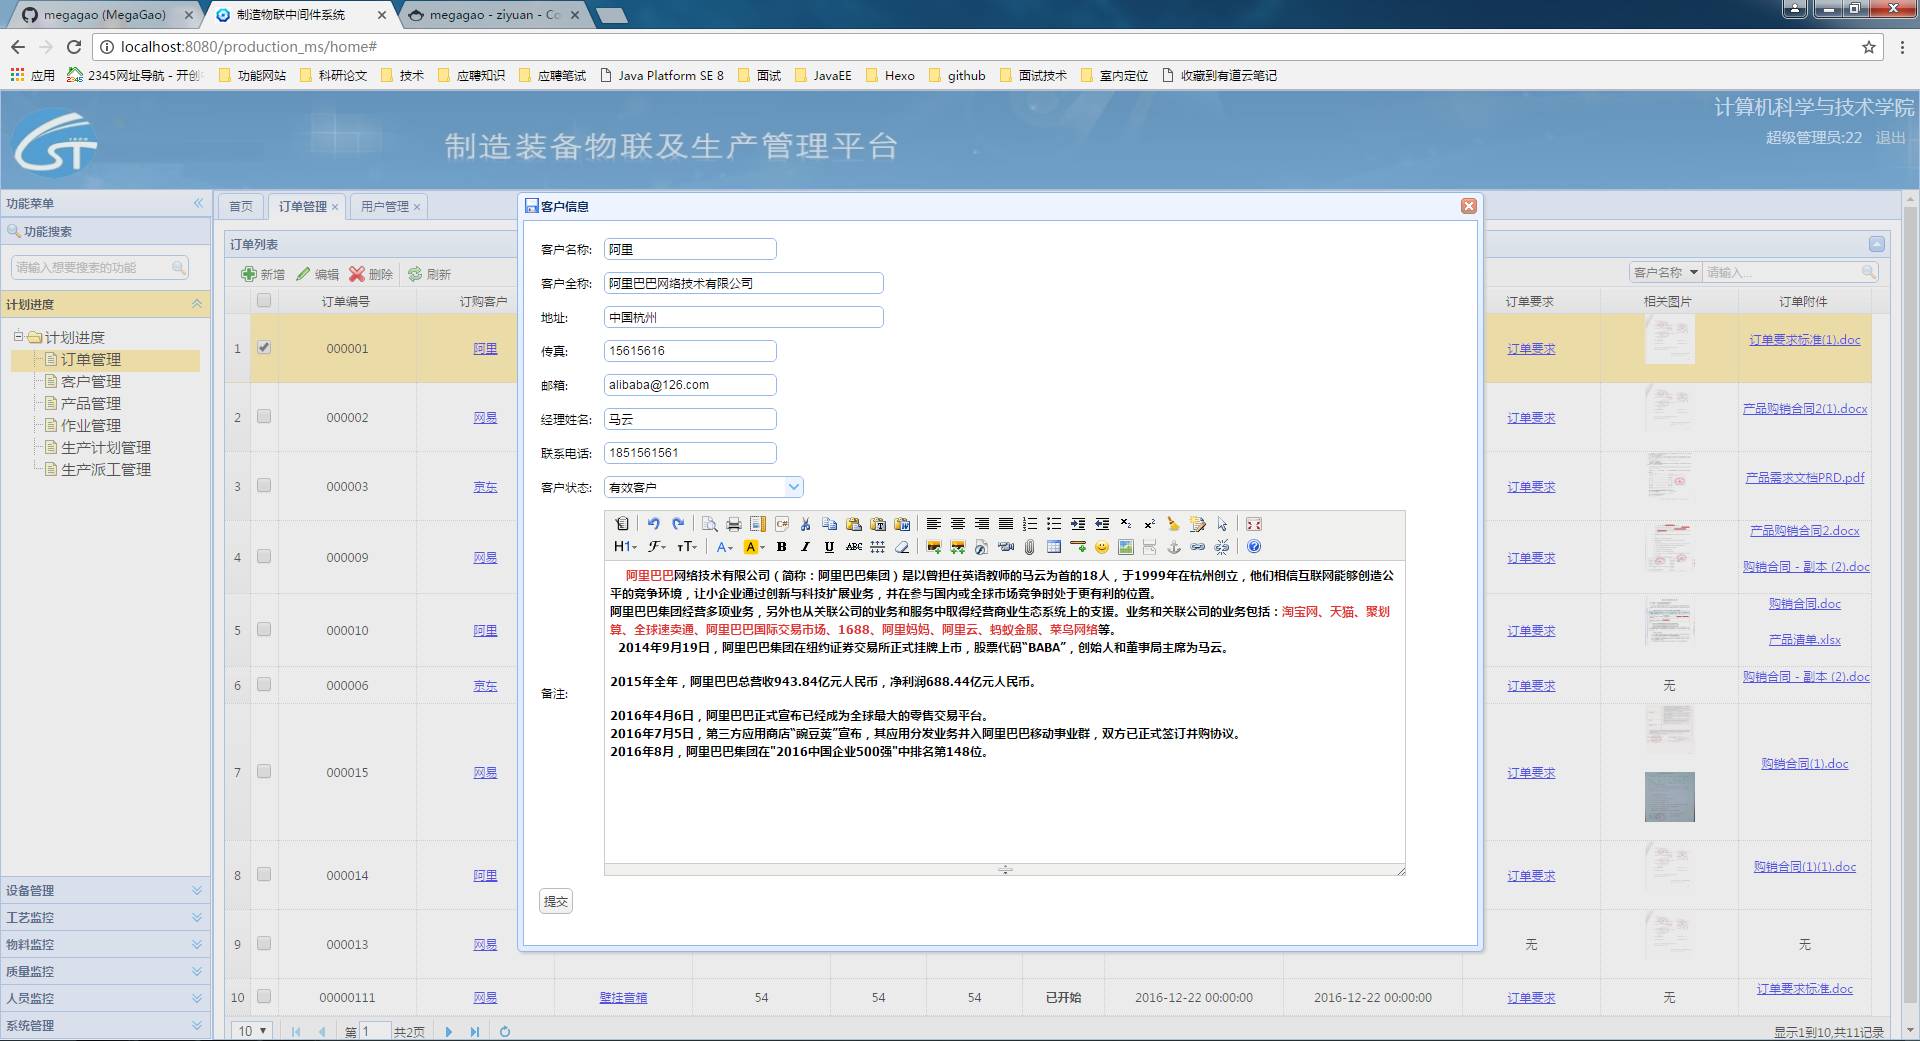
Task: Open the H1 heading format dropdown
Action: pyautogui.click(x=625, y=547)
